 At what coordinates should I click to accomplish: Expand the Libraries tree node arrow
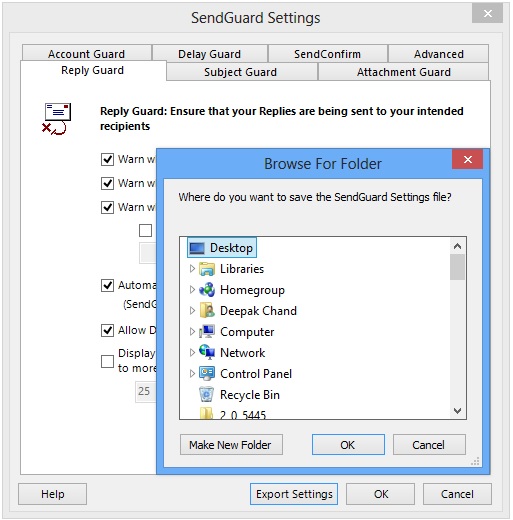[192, 269]
